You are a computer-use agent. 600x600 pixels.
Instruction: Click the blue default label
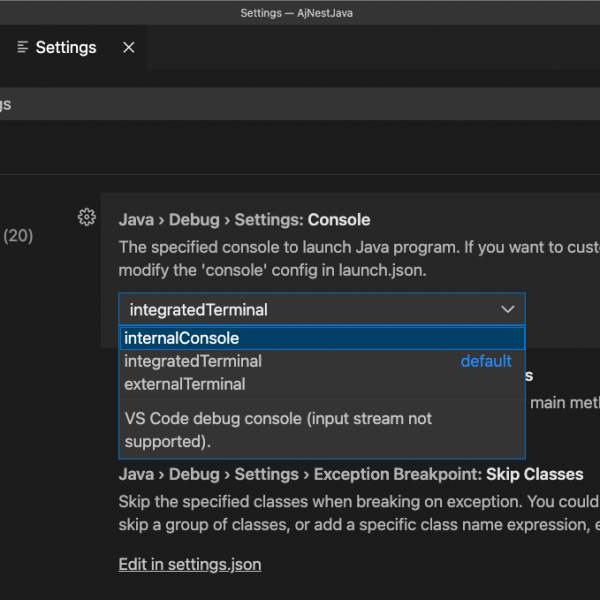pyautogui.click(x=486, y=361)
